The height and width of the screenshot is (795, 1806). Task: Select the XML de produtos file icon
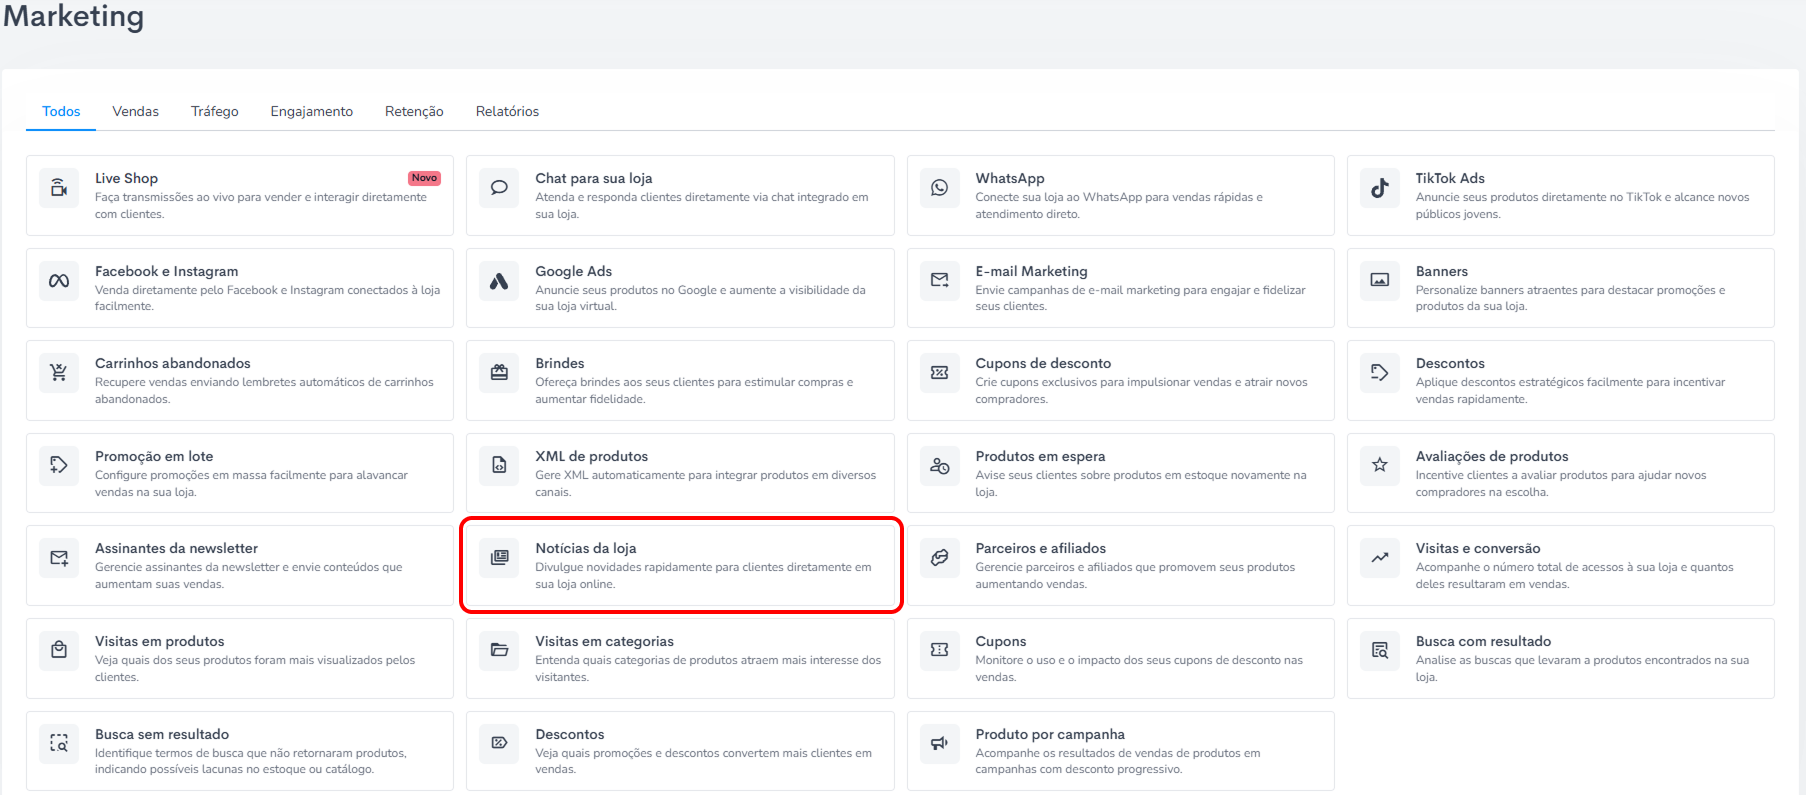point(499,465)
